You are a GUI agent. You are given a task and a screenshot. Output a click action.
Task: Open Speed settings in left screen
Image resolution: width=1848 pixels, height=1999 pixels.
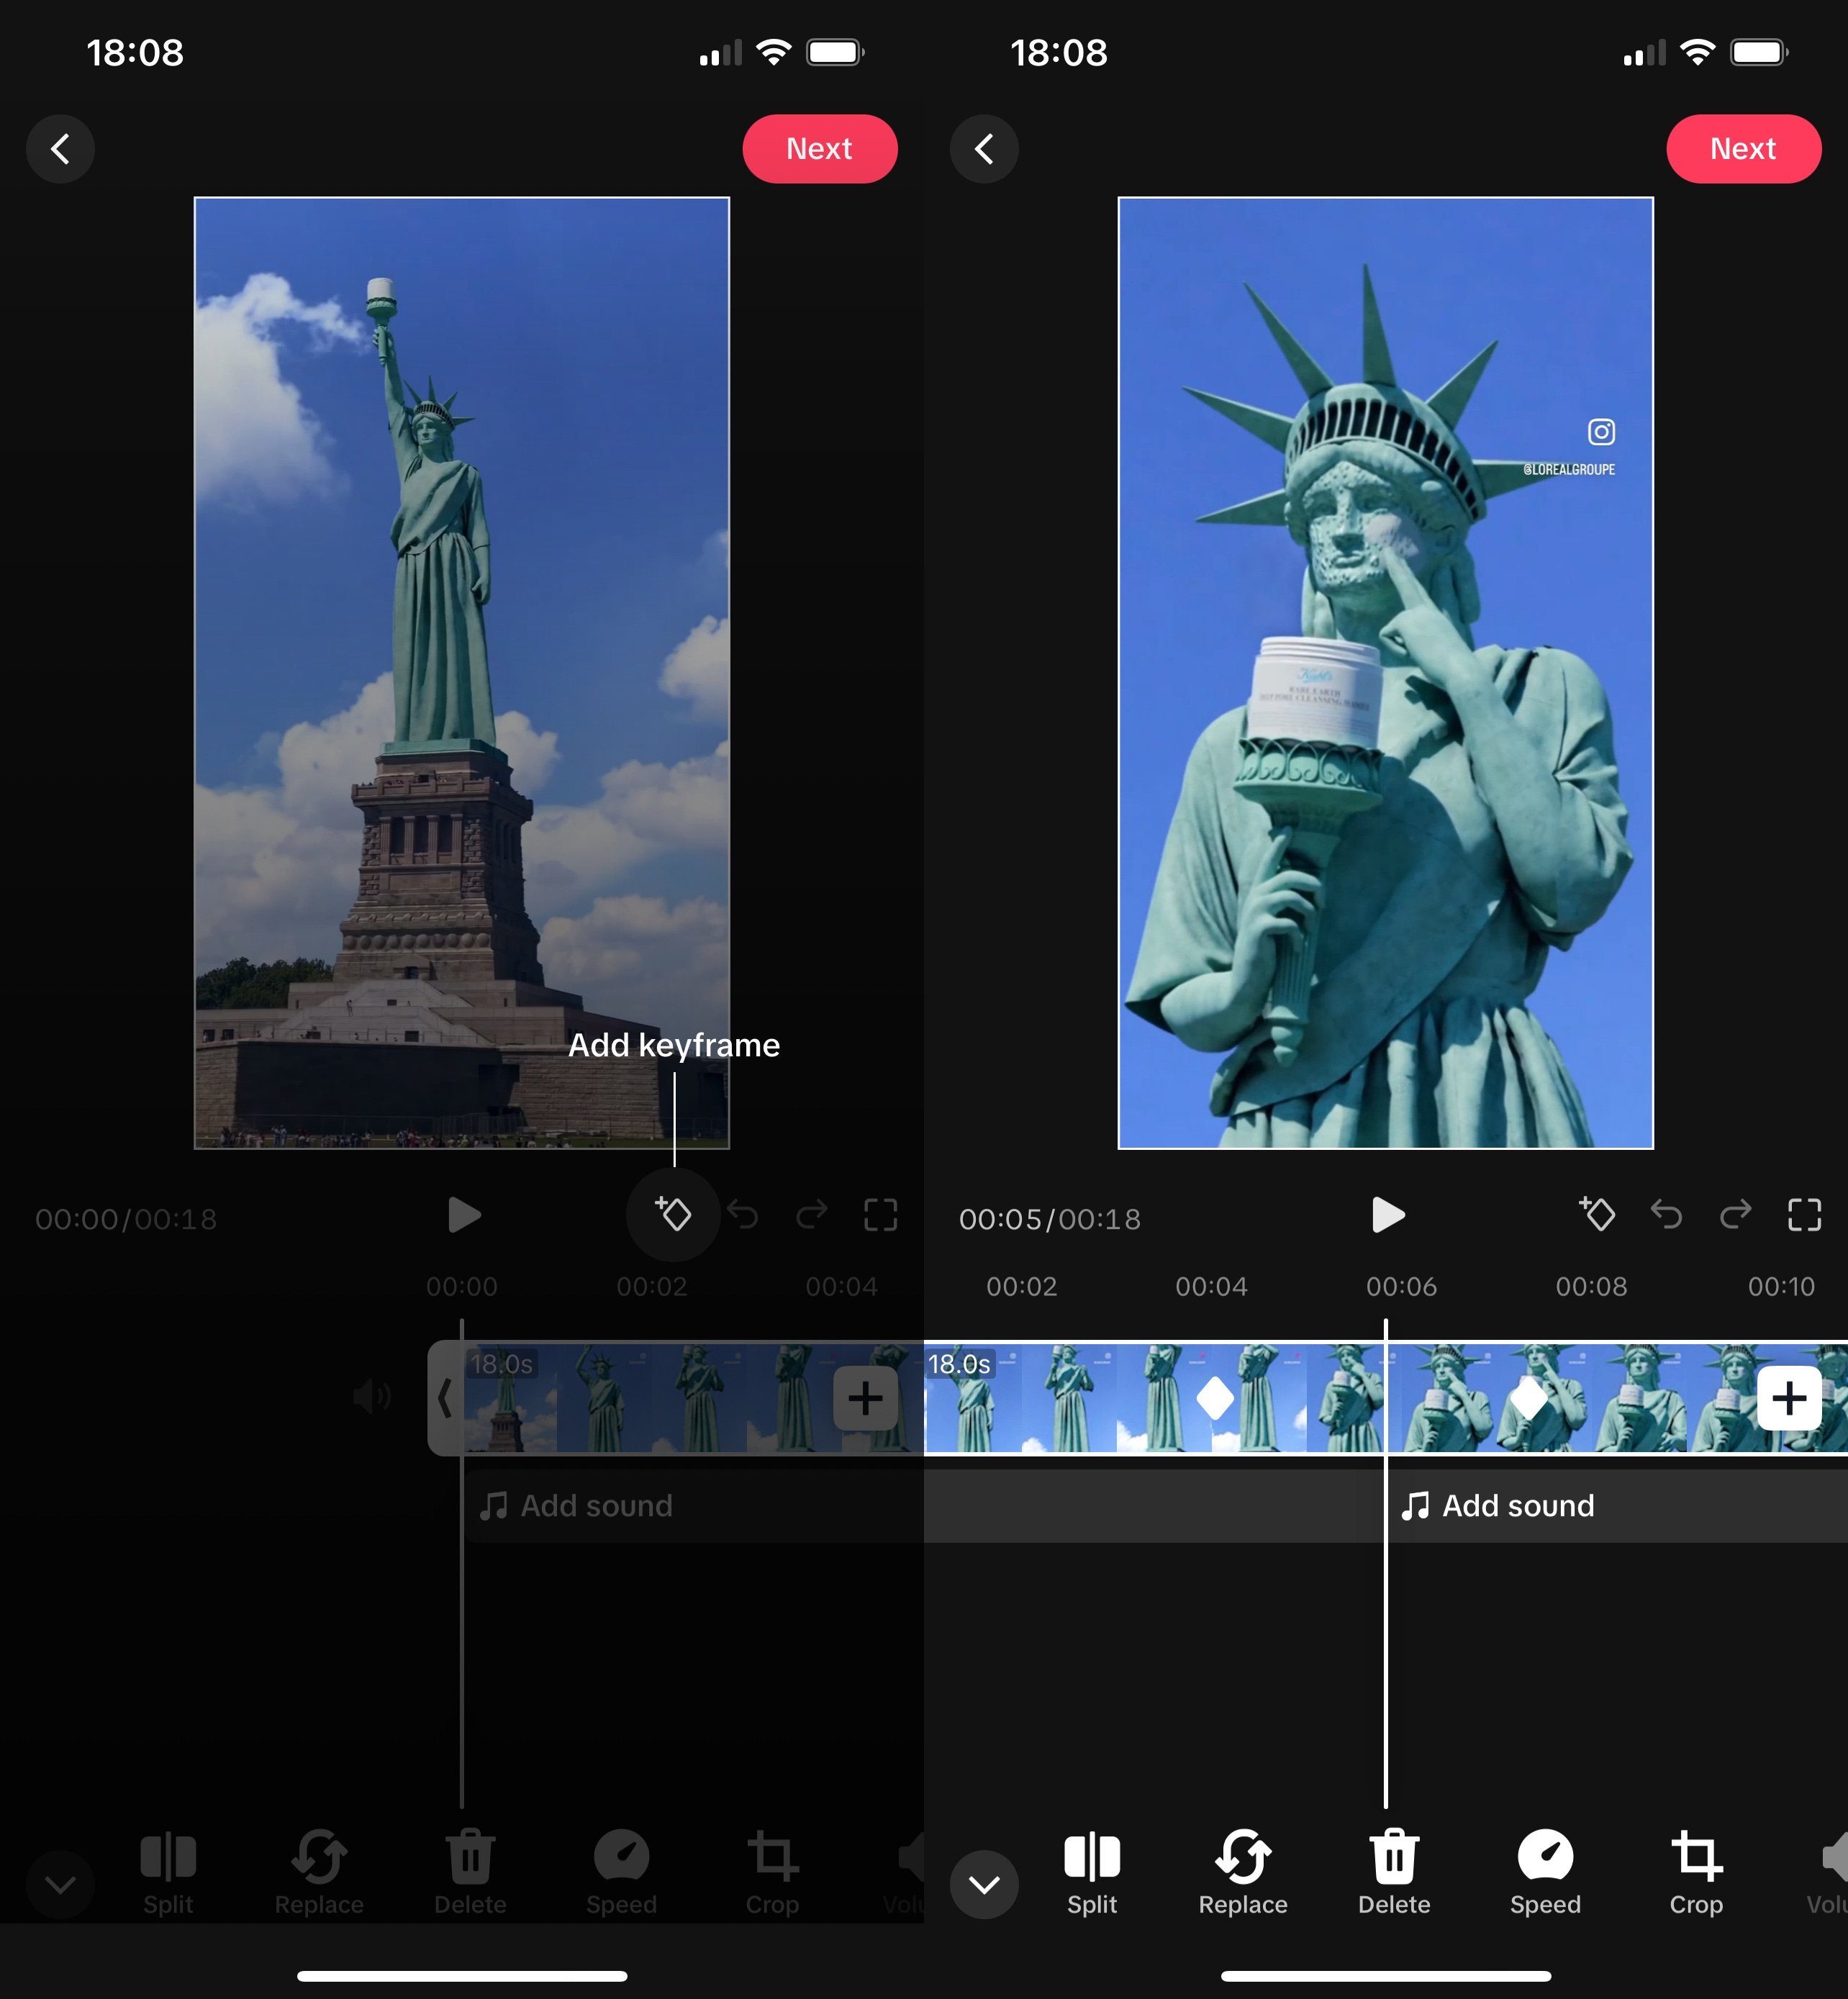click(621, 1873)
